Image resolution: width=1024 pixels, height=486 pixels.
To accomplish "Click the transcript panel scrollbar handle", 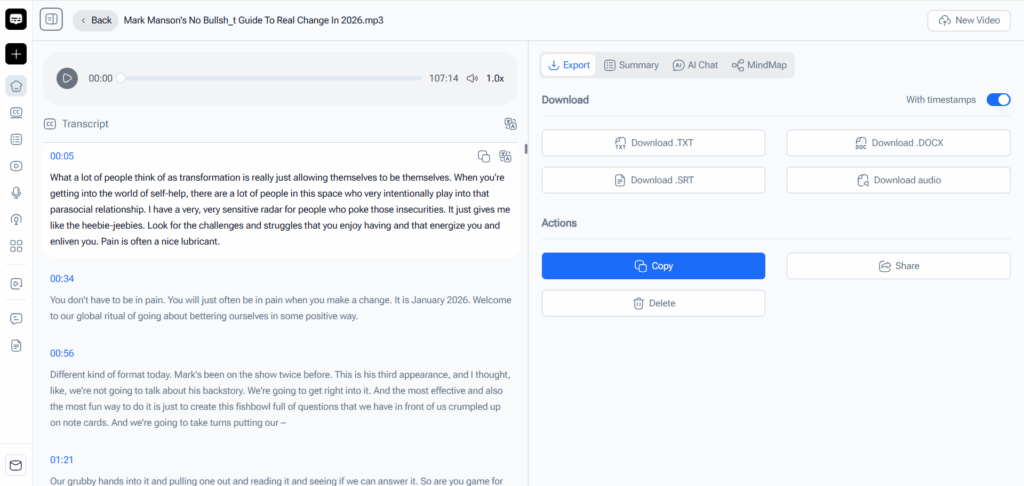I will [x=526, y=149].
